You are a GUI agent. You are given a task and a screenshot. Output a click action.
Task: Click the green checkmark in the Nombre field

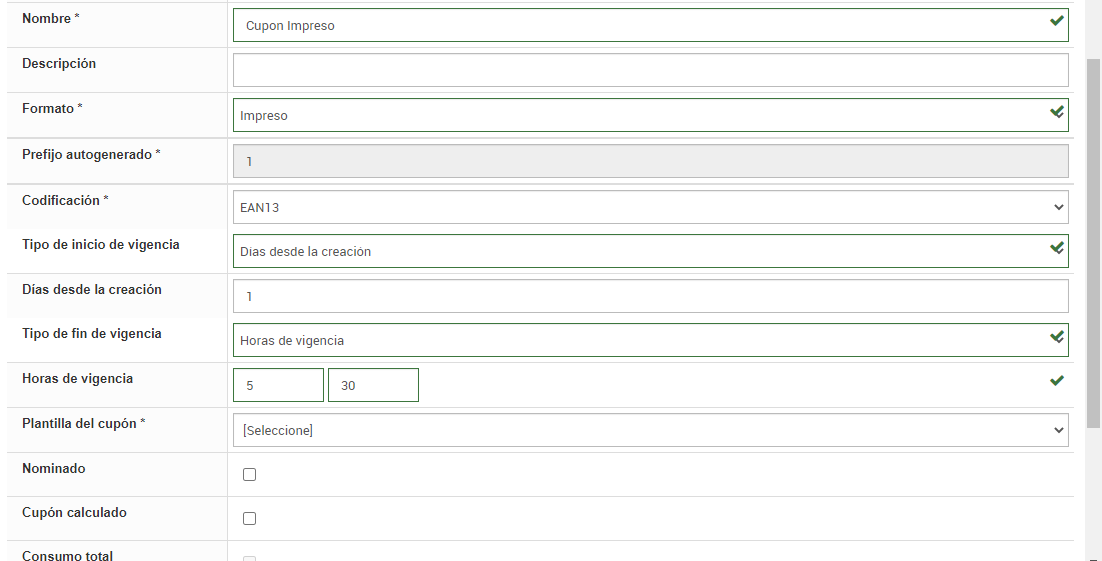(1056, 21)
